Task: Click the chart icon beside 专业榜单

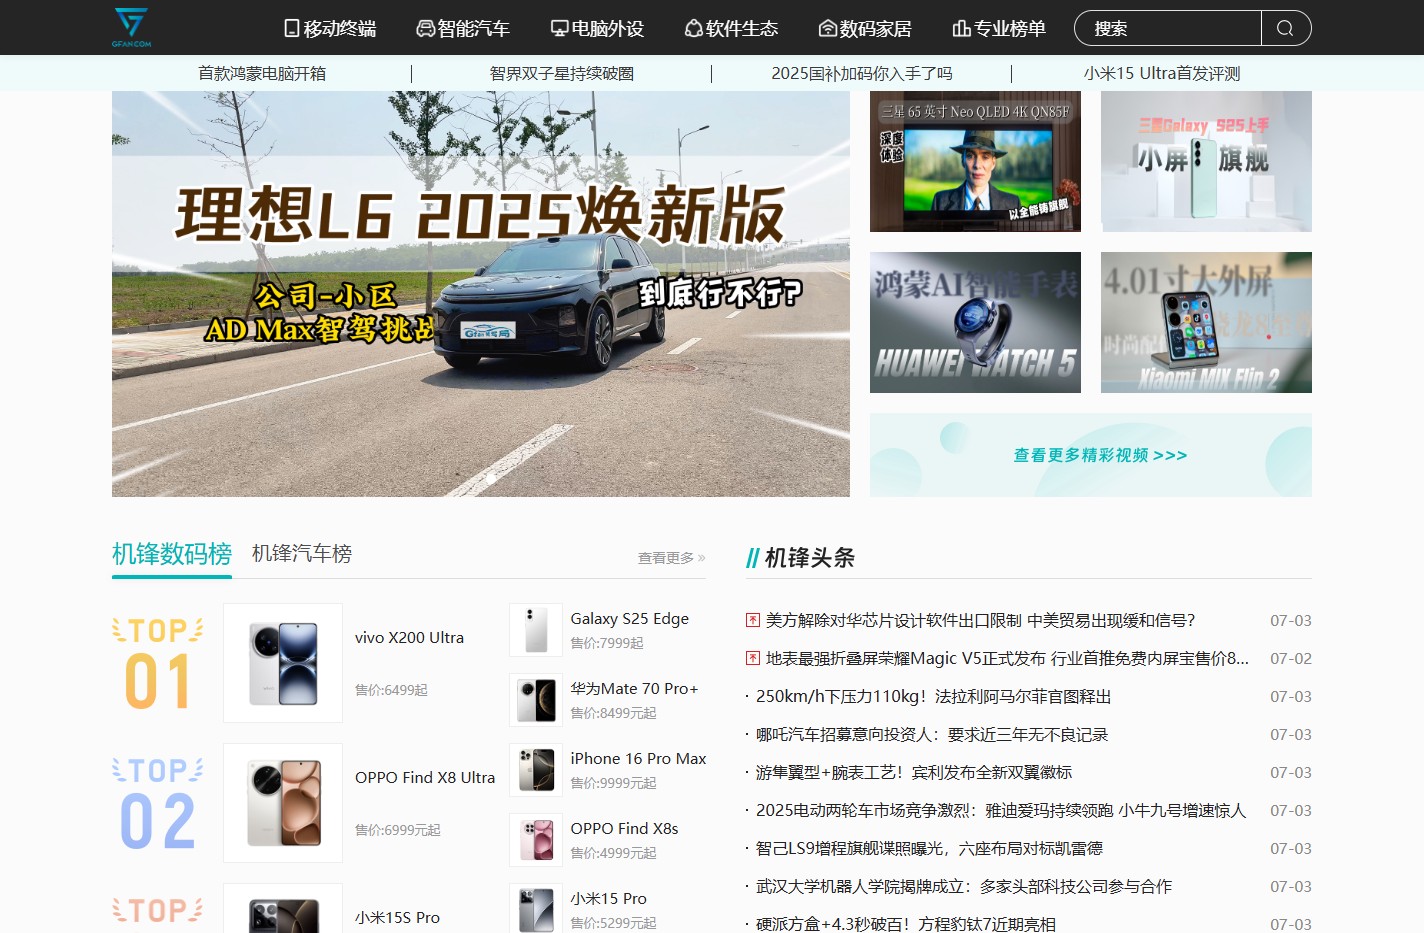Action: (962, 28)
